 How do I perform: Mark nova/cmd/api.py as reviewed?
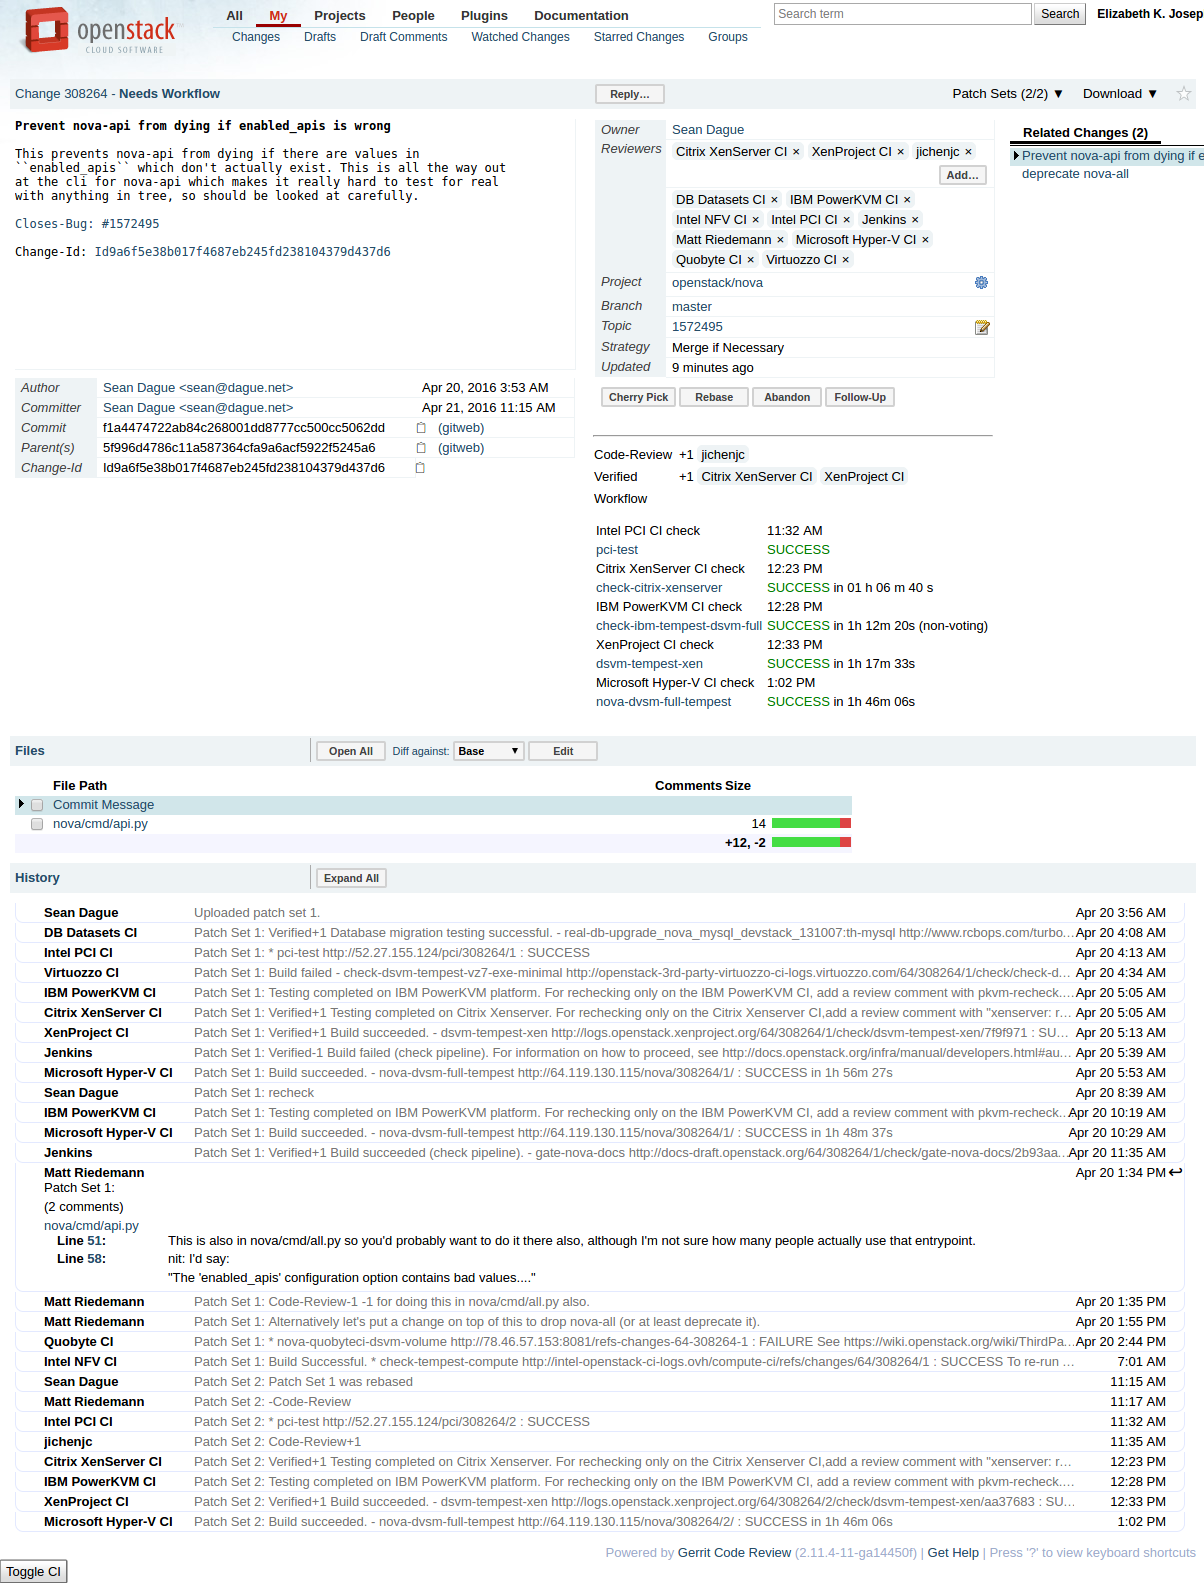(37, 824)
